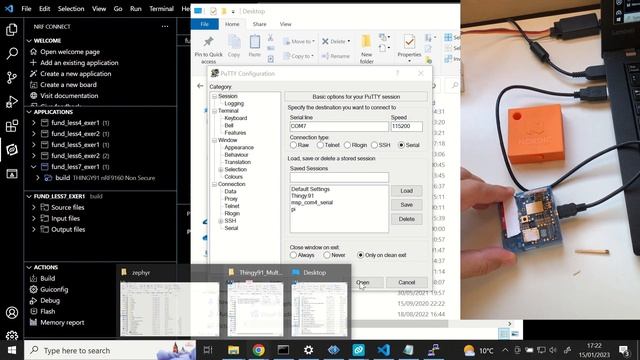The image size is (640, 360).
Task: Open File Explorer from the taskbar
Action: pos(233,350)
